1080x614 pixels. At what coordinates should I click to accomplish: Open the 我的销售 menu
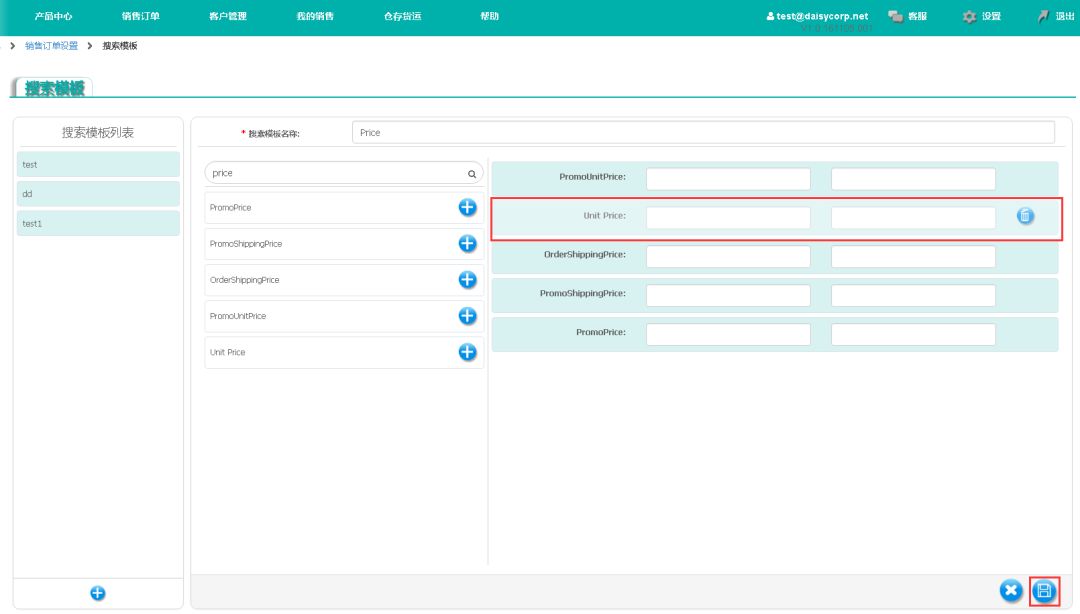click(x=315, y=16)
